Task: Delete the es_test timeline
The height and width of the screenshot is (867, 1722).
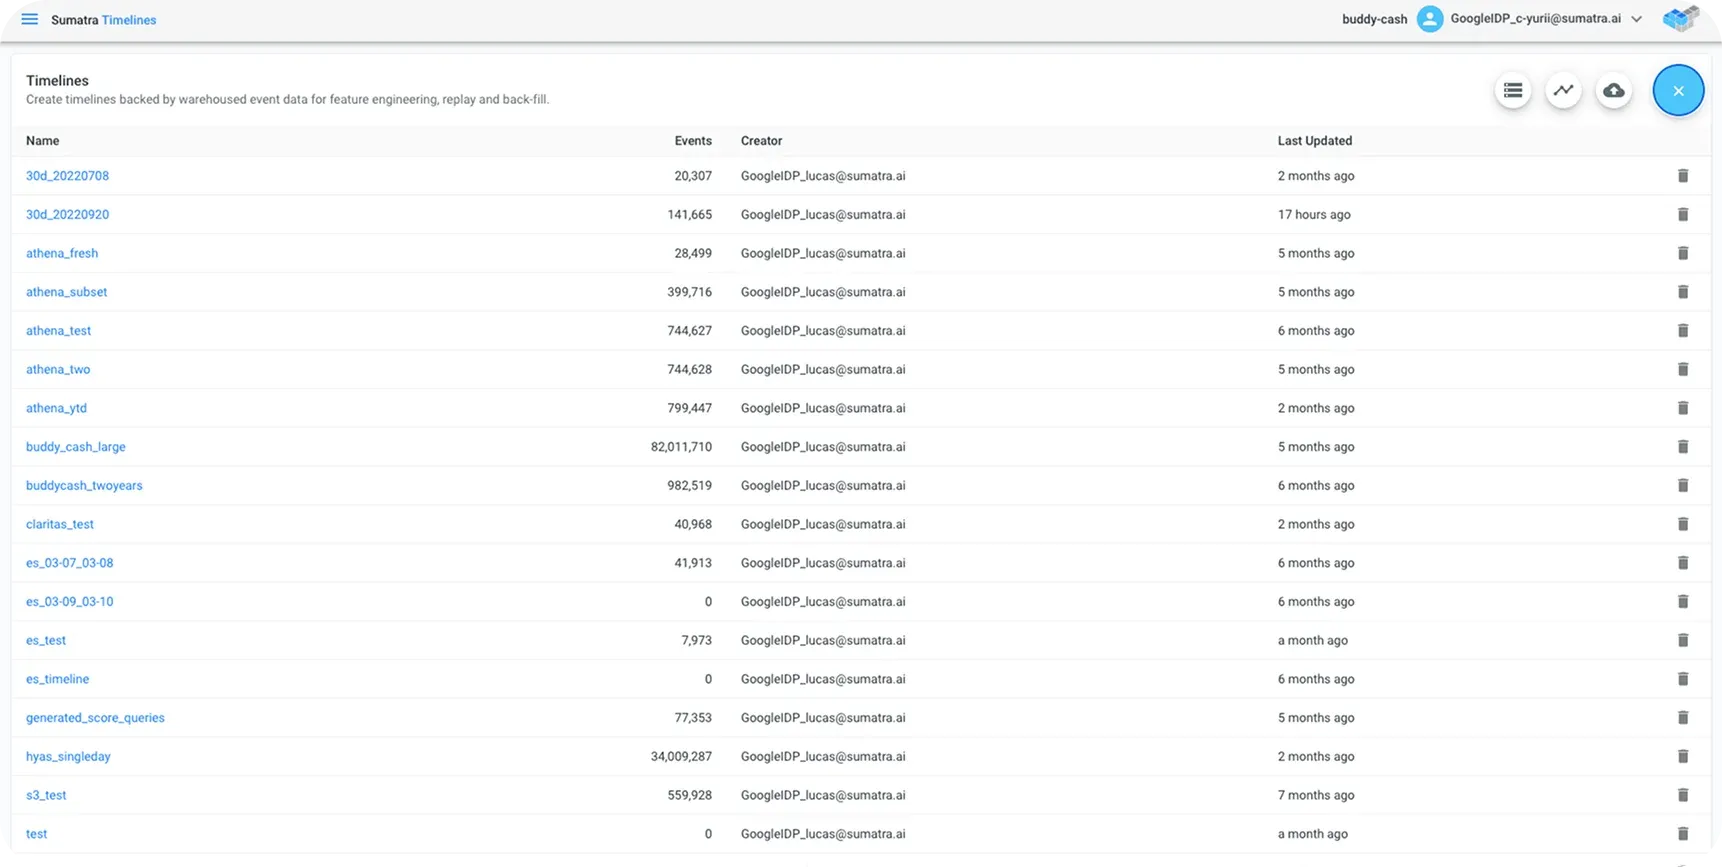Action: point(1682,641)
